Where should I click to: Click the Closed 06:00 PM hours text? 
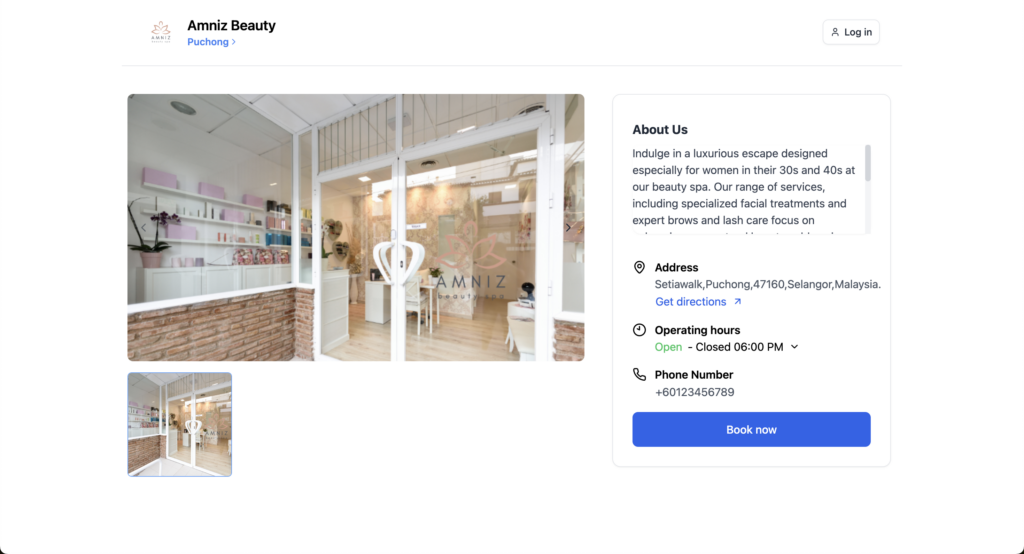pos(739,347)
